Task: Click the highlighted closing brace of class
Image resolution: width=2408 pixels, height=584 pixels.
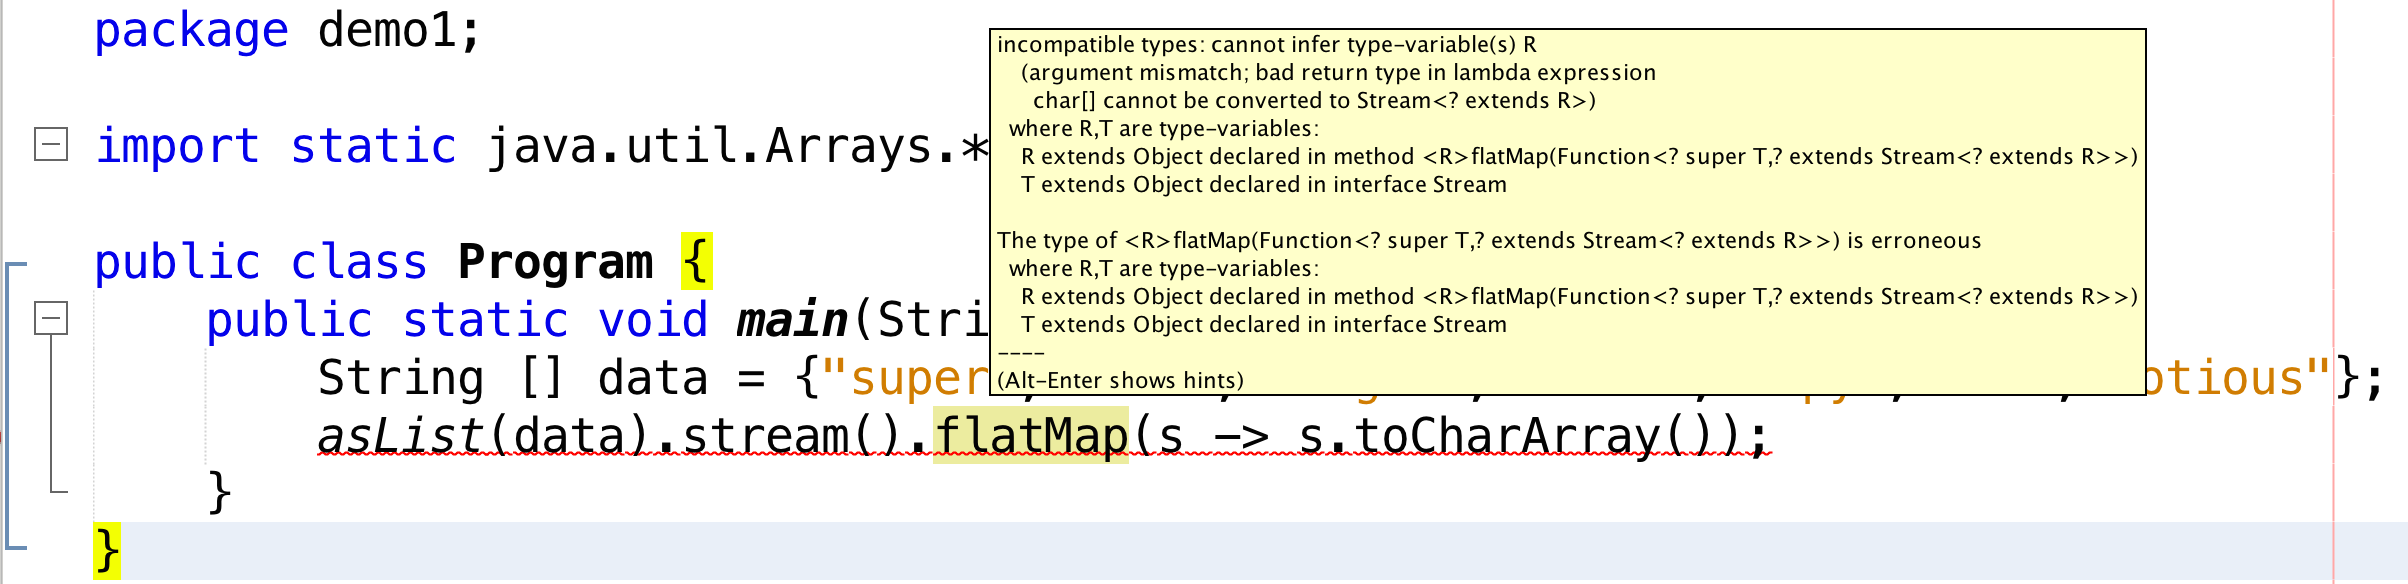Action: (x=107, y=551)
